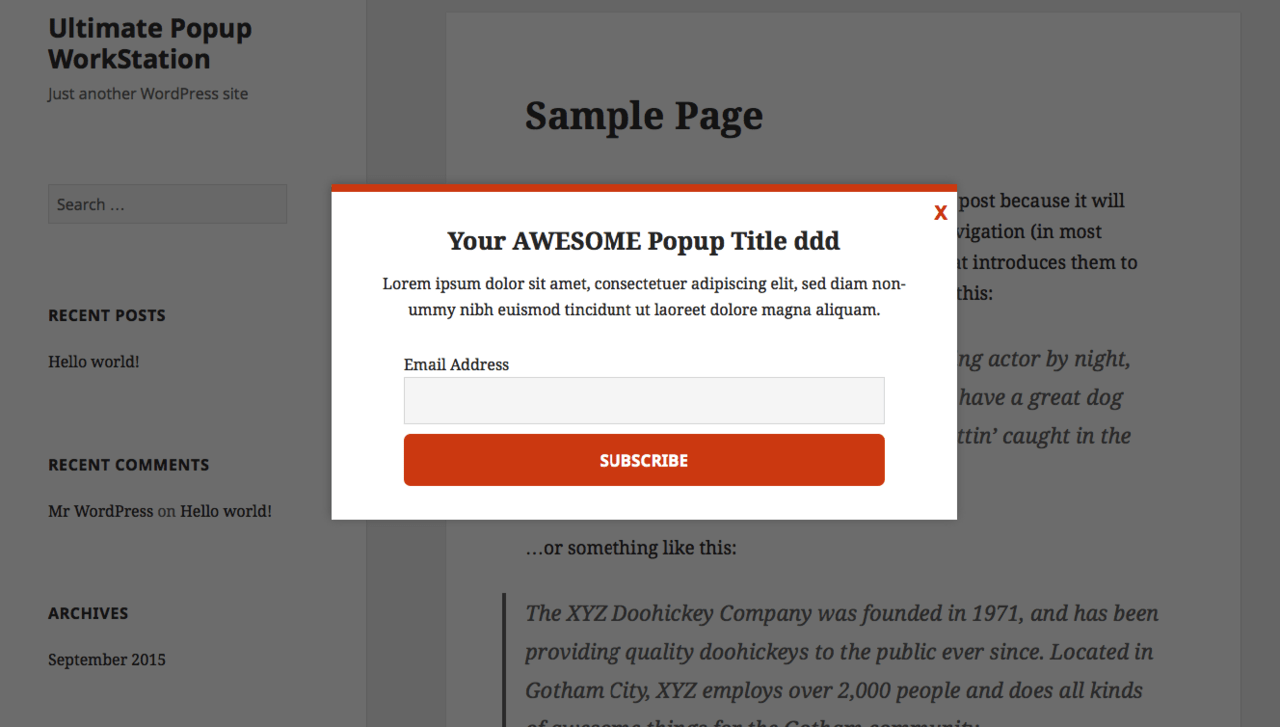Click the …or something like this: text

click(x=631, y=548)
